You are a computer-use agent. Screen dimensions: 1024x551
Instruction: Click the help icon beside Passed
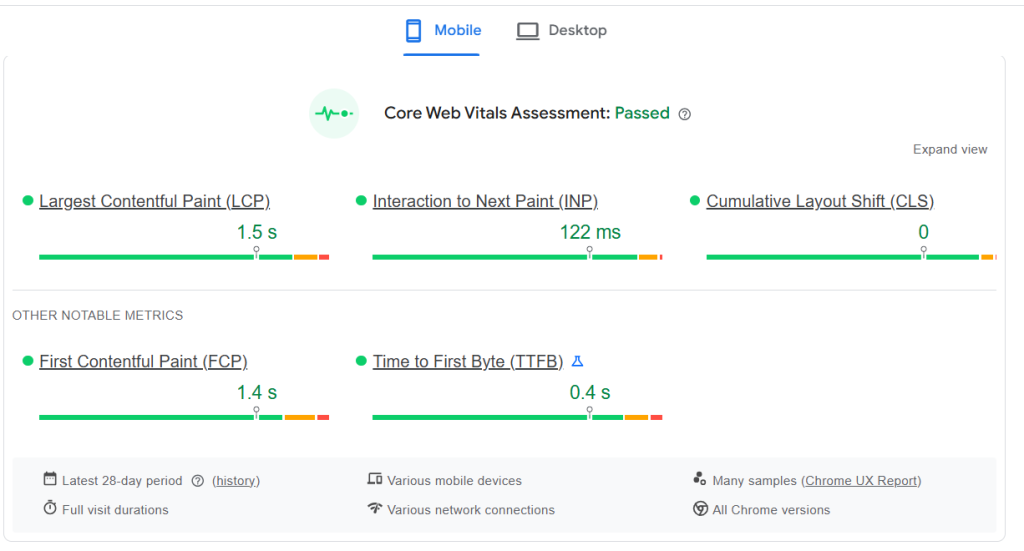684,114
